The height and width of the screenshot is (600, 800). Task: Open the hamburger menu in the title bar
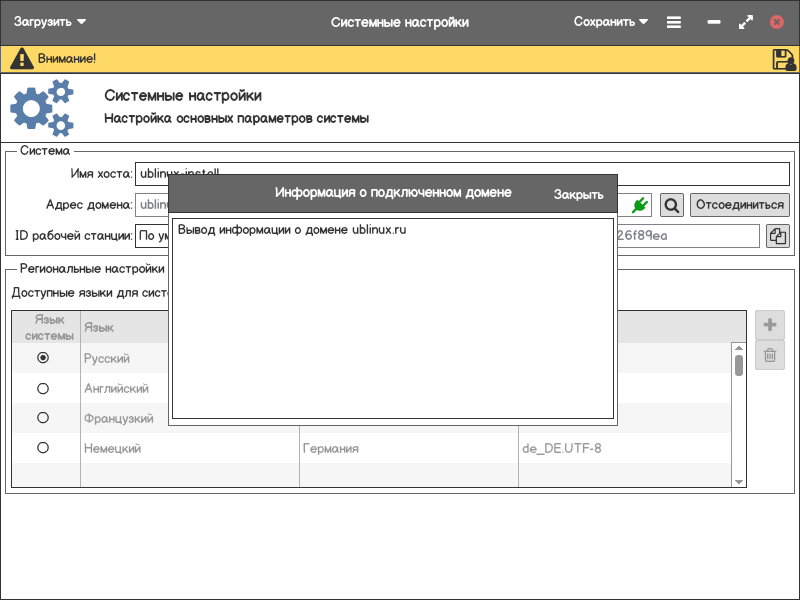(x=674, y=22)
